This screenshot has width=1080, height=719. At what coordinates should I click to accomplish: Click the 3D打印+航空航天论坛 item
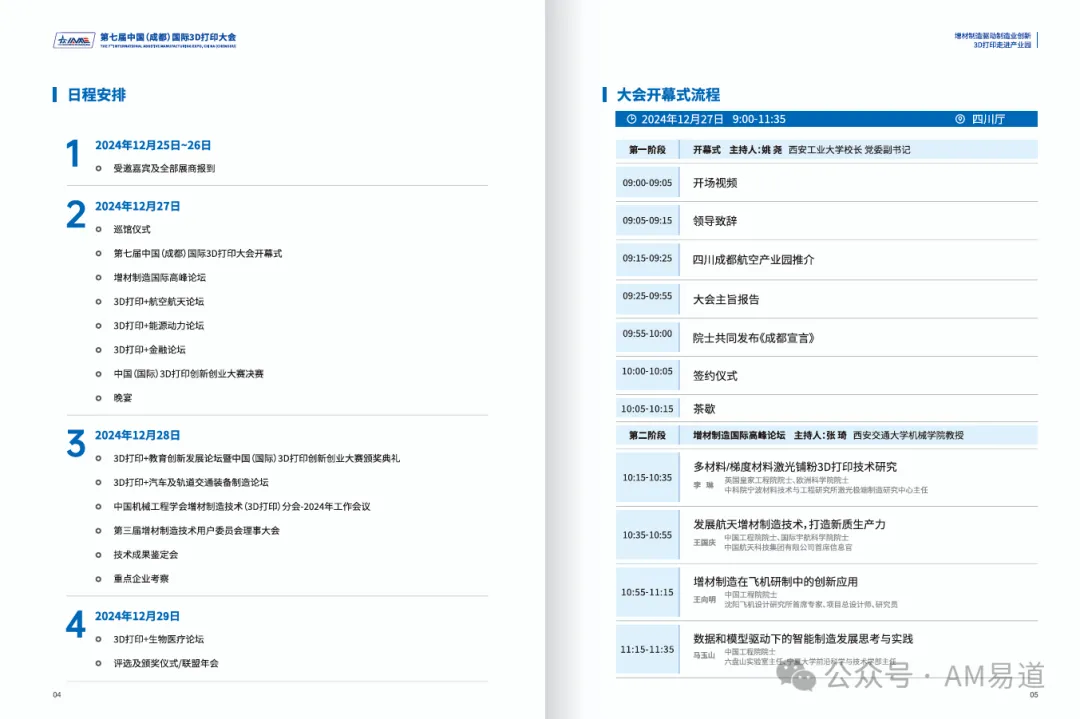pyautogui.click(x=158, y=302)
